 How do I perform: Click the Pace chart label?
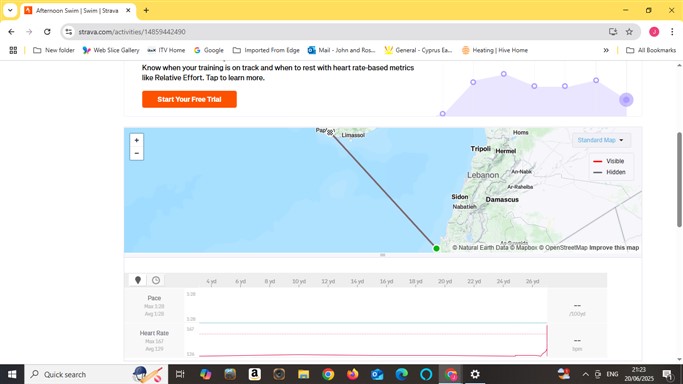[154, 298]
